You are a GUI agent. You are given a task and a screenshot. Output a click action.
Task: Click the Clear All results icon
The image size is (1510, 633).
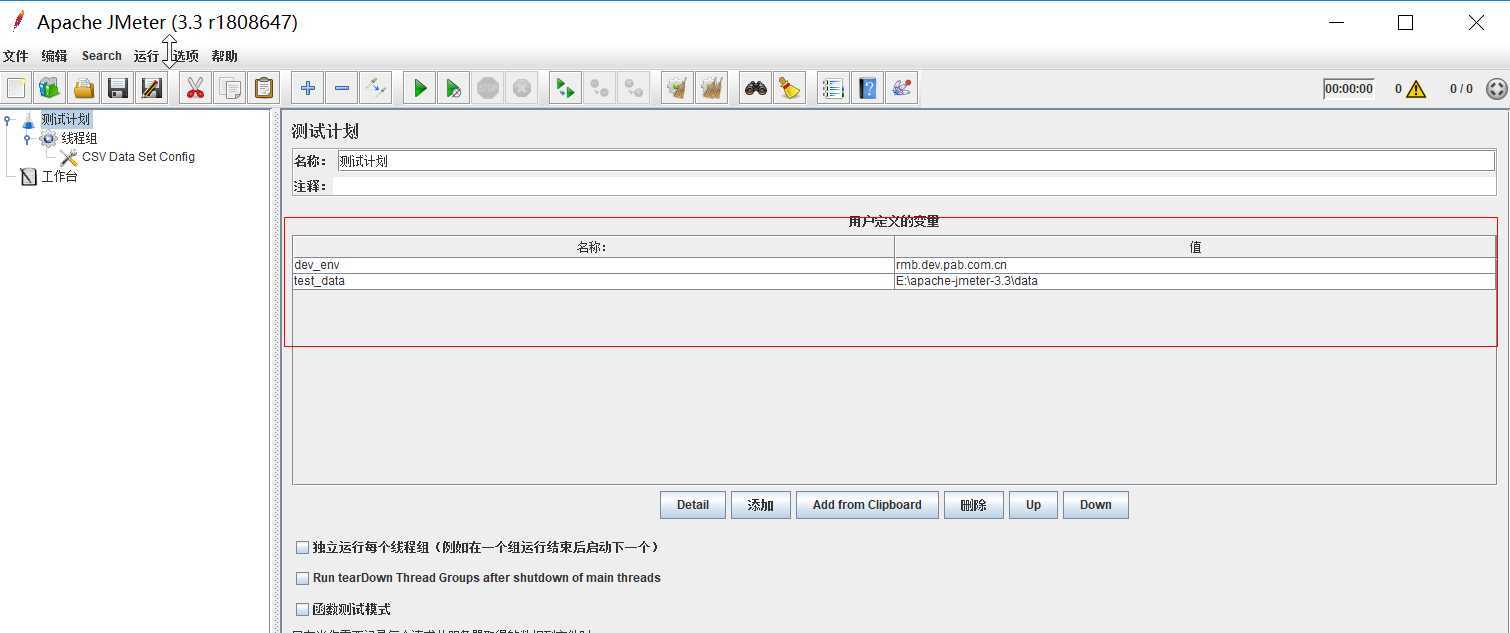coord(712,88)
